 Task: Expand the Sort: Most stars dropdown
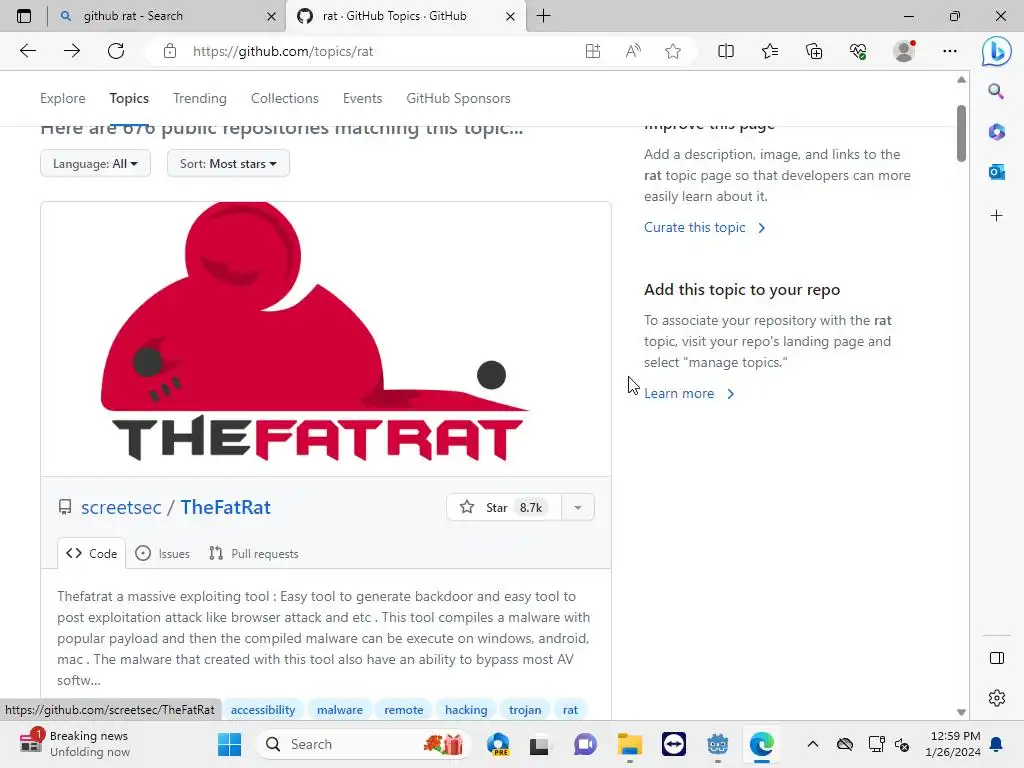[x=228, y=163]
